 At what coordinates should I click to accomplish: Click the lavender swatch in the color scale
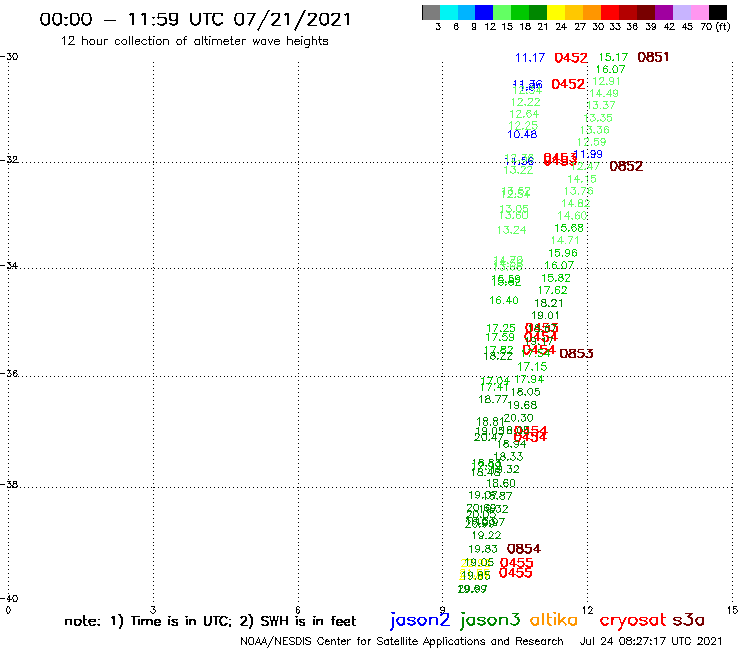tap(681, 12)
